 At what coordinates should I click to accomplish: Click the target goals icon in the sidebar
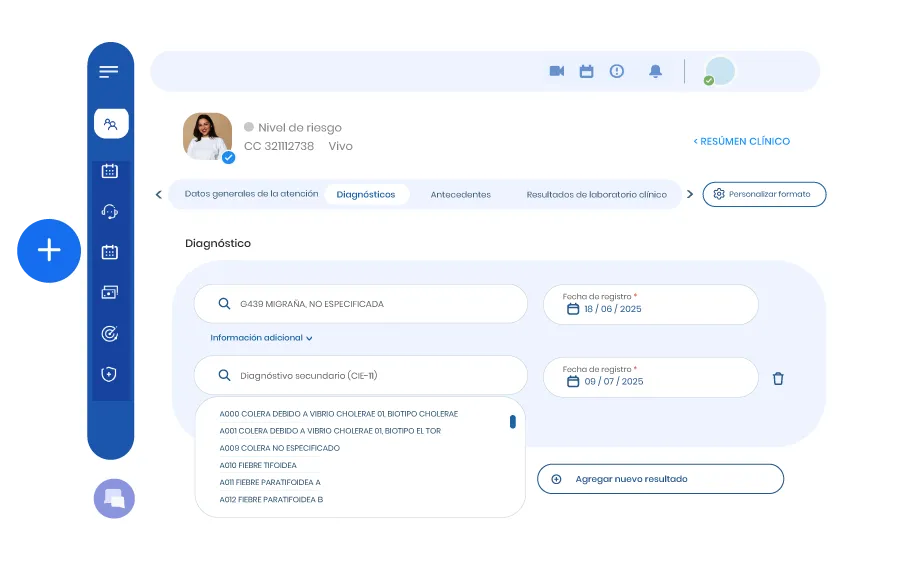click(111, 332)
